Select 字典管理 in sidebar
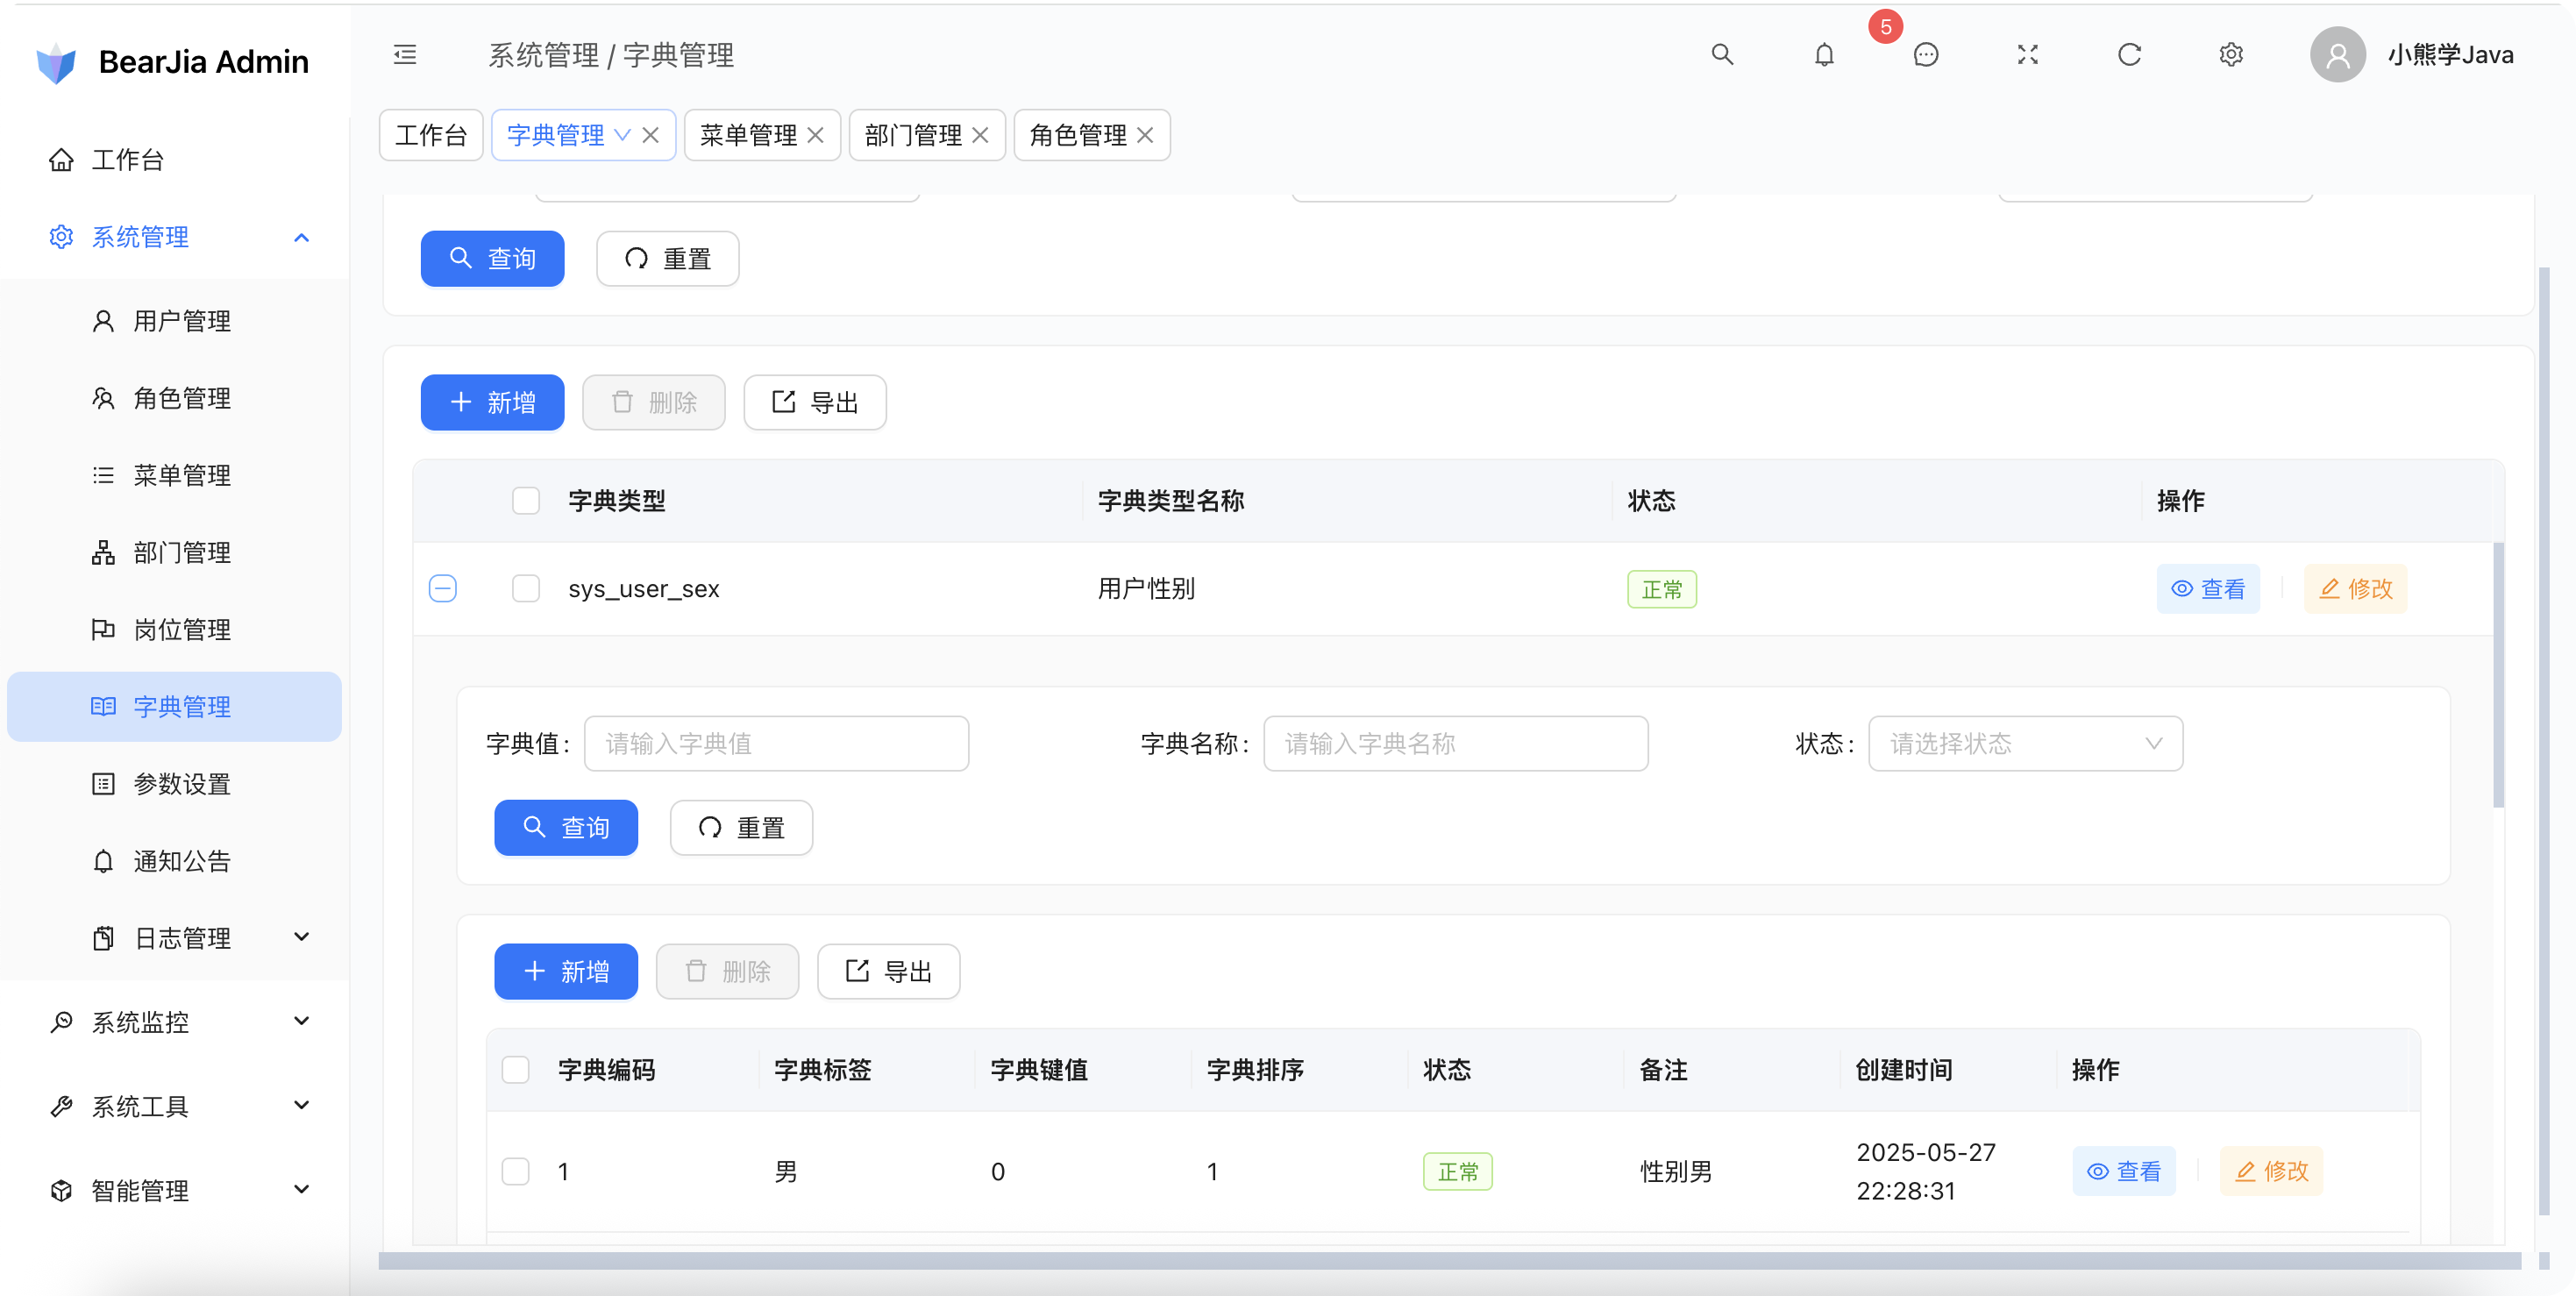 tap(175, 707)
